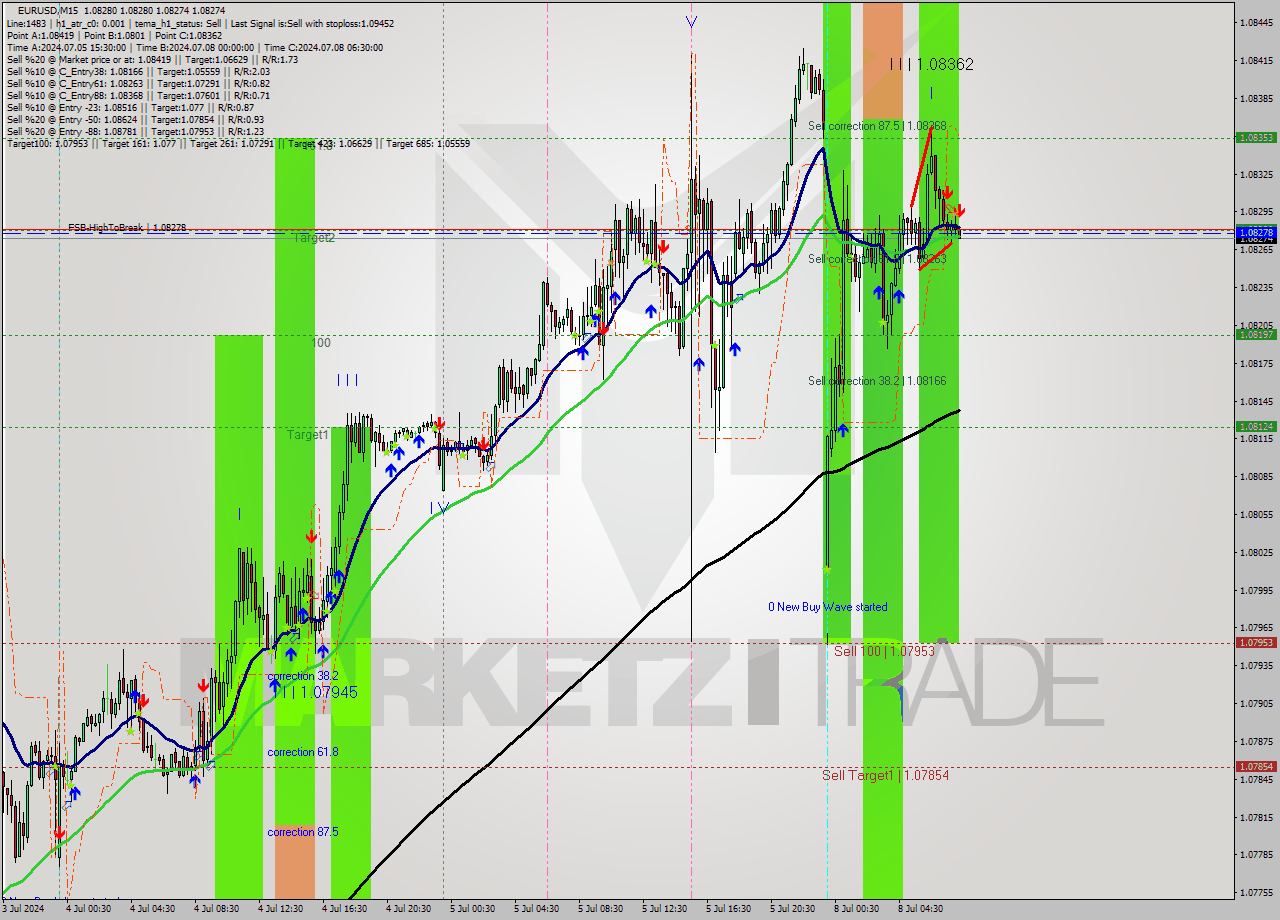Click the '100' level label

point(320,343)
